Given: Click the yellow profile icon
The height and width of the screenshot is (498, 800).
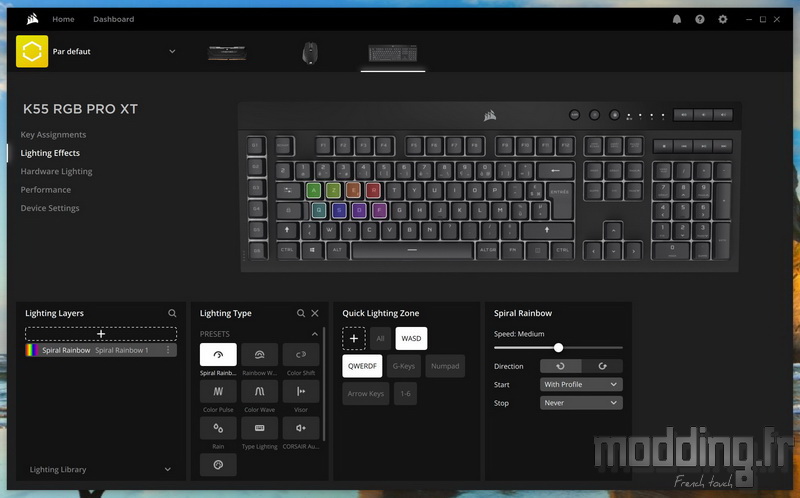Looking at the screenshot, I should 32,51.
